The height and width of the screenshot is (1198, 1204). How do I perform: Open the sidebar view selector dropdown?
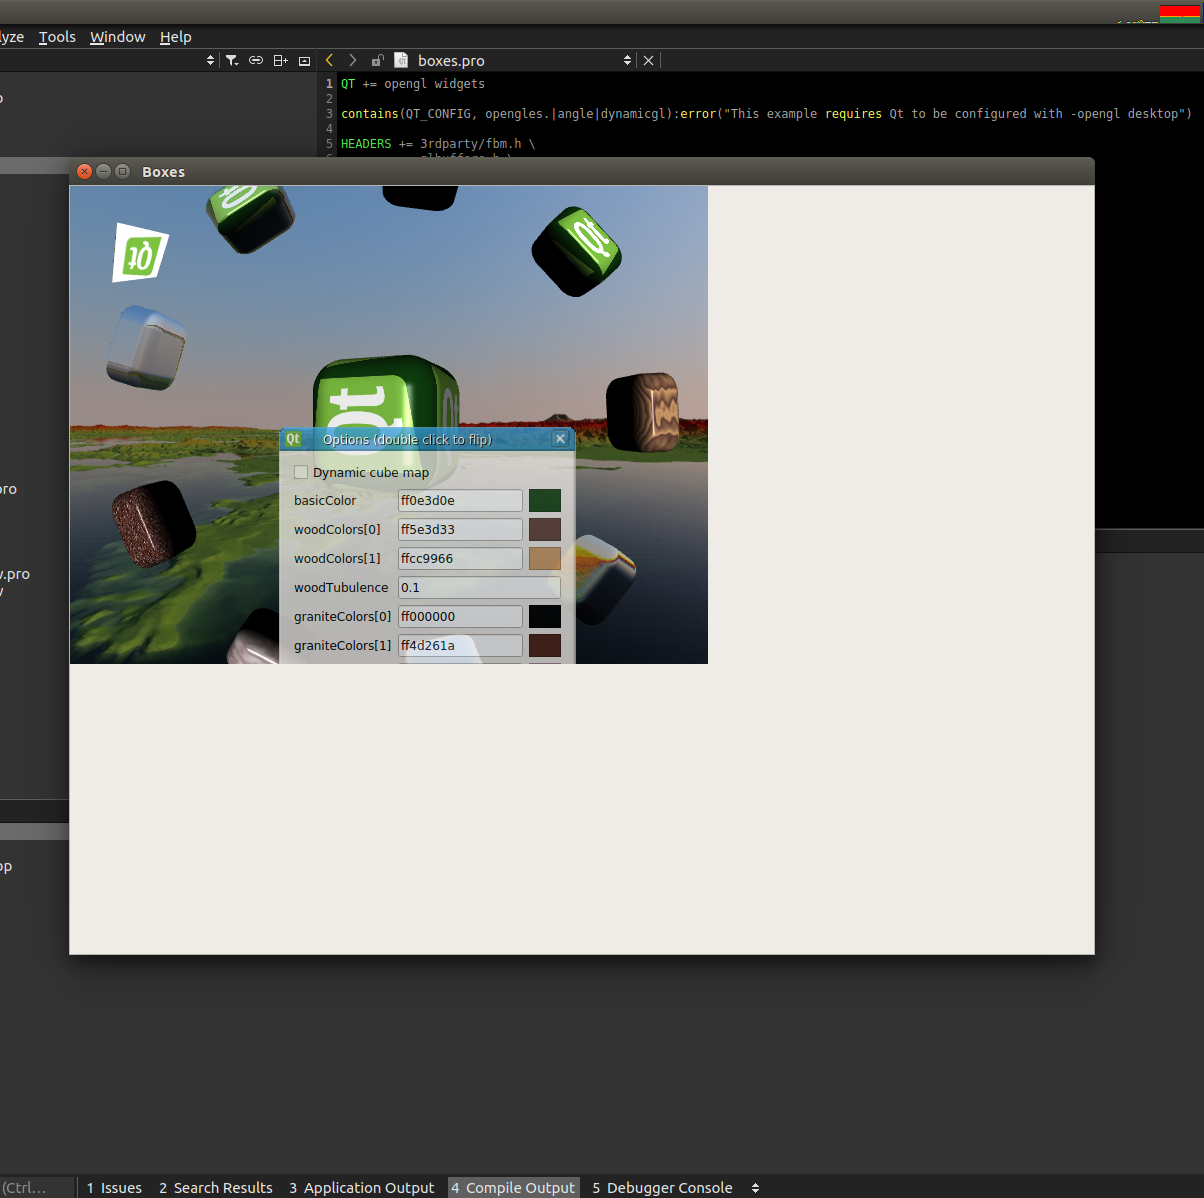coord(210,60)
